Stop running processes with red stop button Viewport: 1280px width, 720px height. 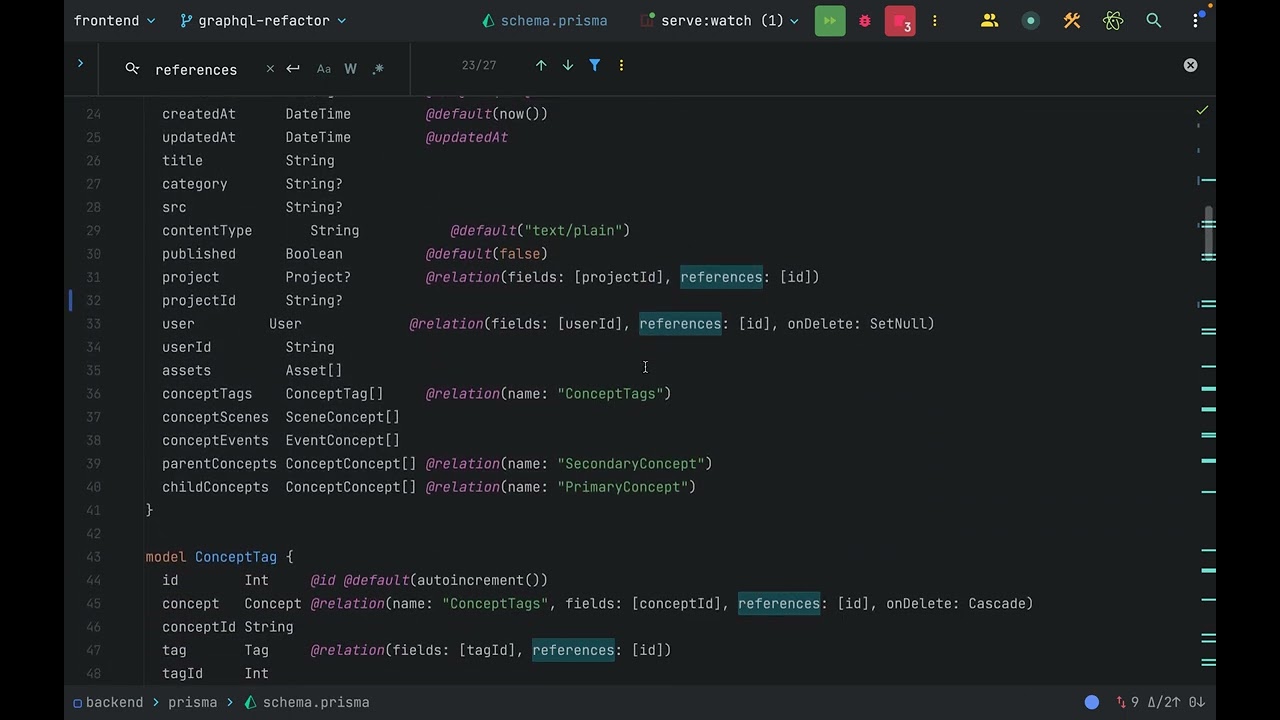pos(900,21)
